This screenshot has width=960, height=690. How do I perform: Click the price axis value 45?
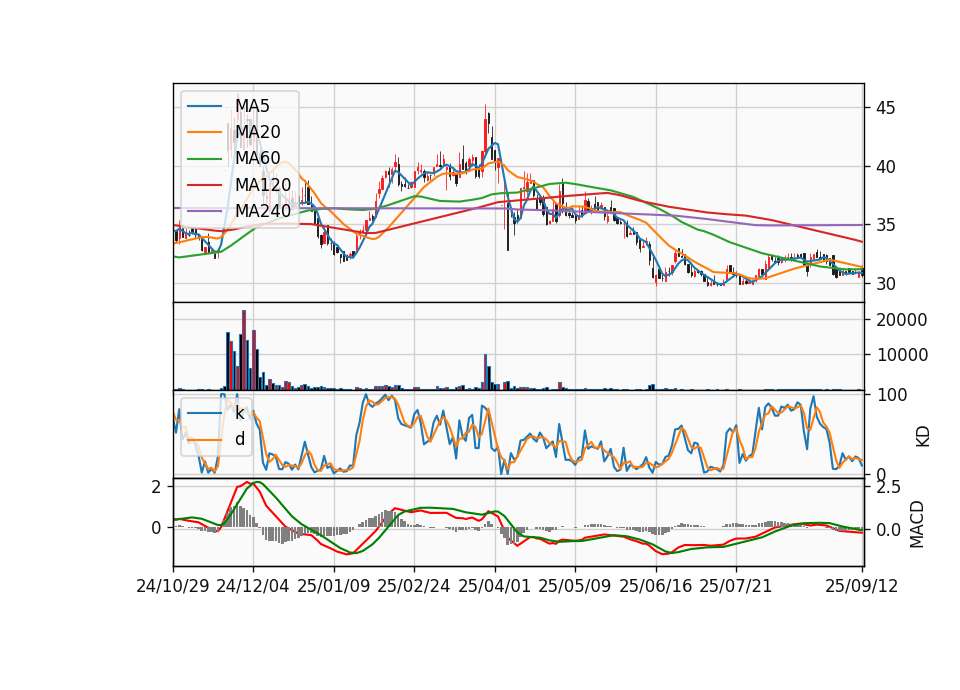[885, 108]
